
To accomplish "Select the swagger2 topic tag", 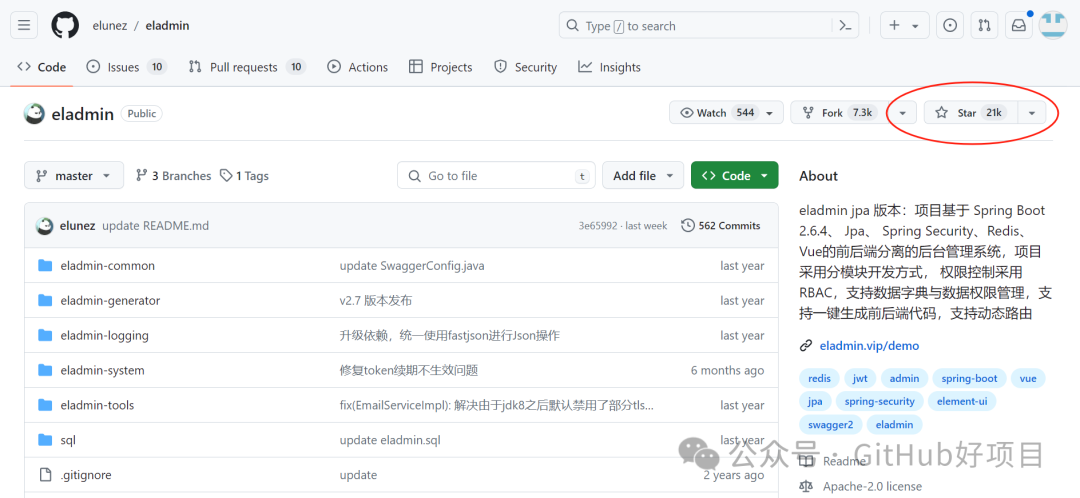I will (830, 424).
